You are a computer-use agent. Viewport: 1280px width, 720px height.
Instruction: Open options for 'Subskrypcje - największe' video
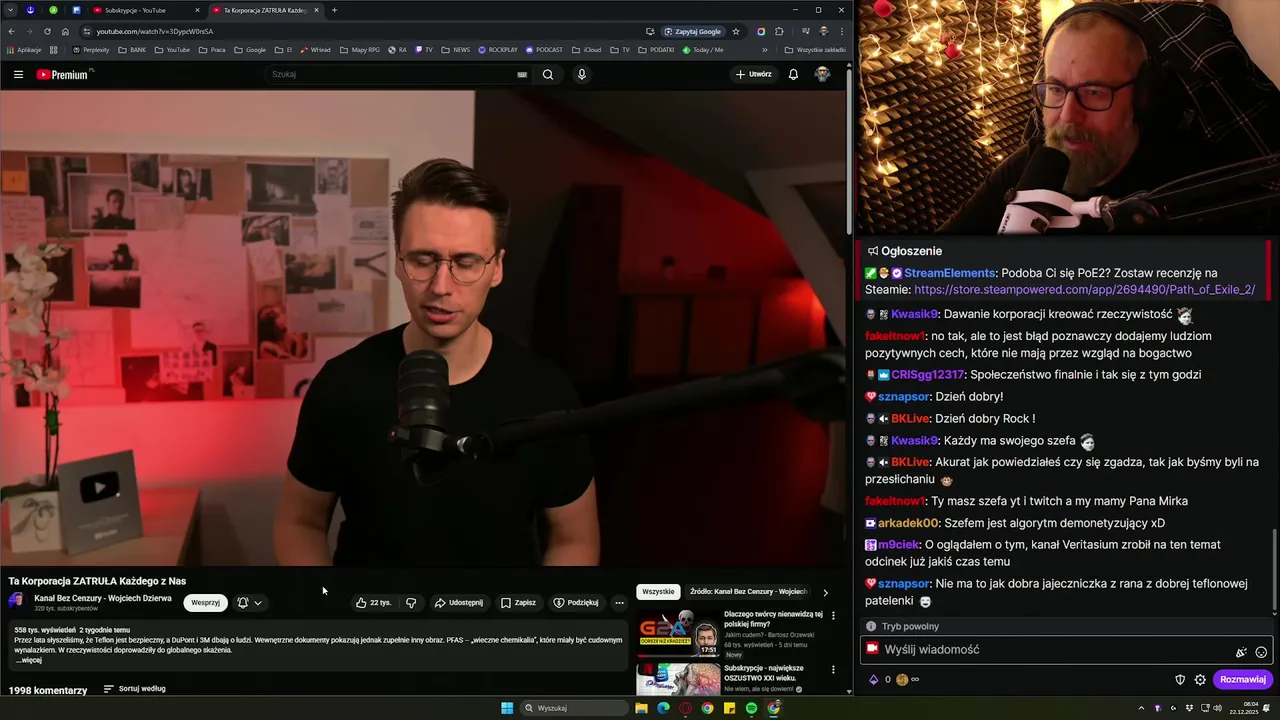click(x=833, y=670)
